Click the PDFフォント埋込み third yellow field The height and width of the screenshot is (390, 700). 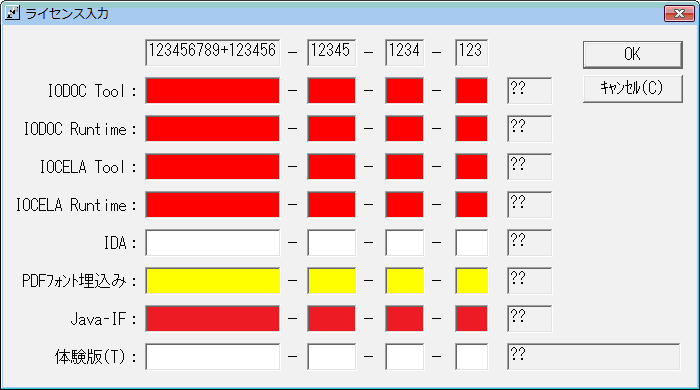pos(404,281)
